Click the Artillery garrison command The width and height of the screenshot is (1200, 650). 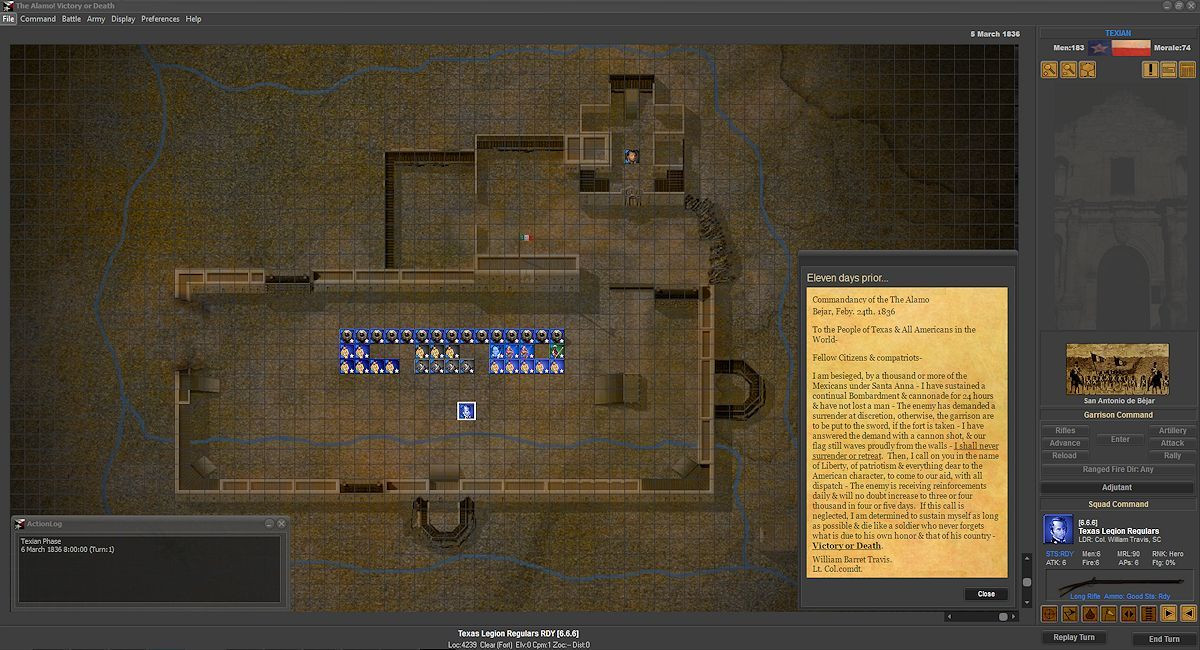[x=1172, y=431]
